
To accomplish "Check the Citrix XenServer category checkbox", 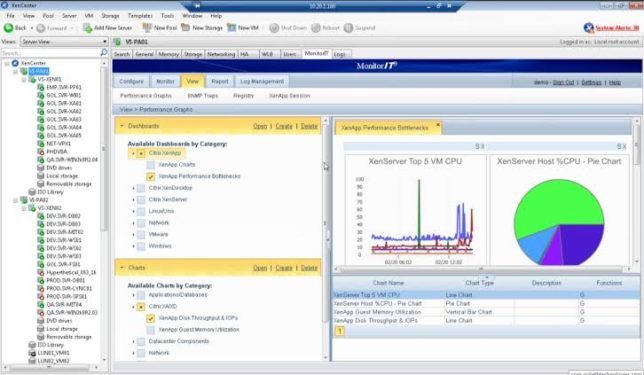I will point(141,200).
